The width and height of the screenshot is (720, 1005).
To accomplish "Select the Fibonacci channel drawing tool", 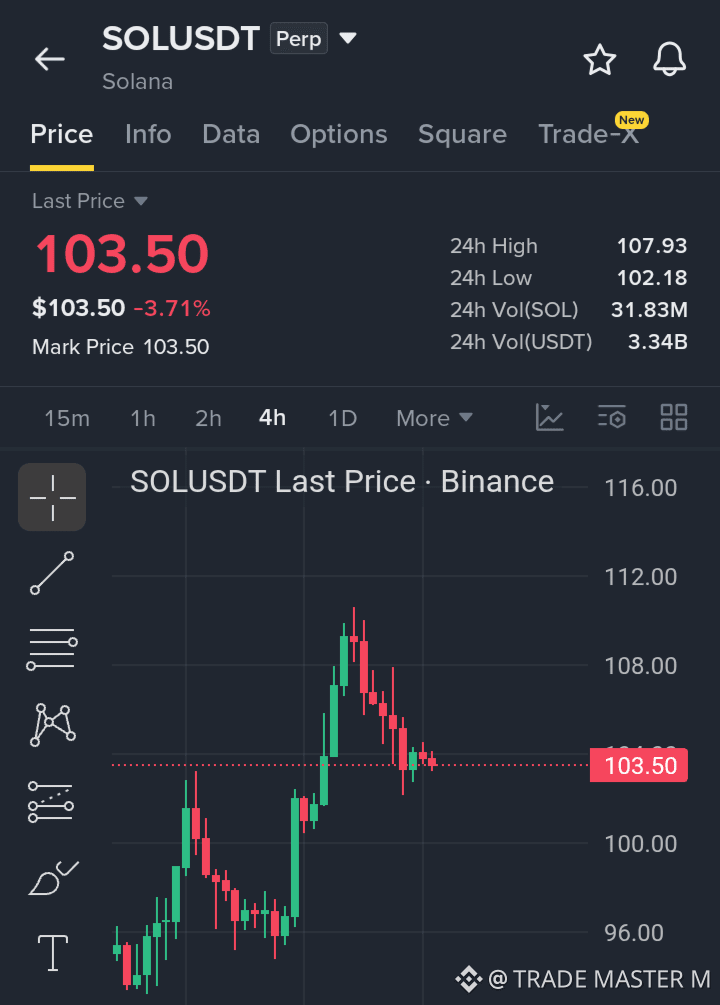I will (51, 802).
